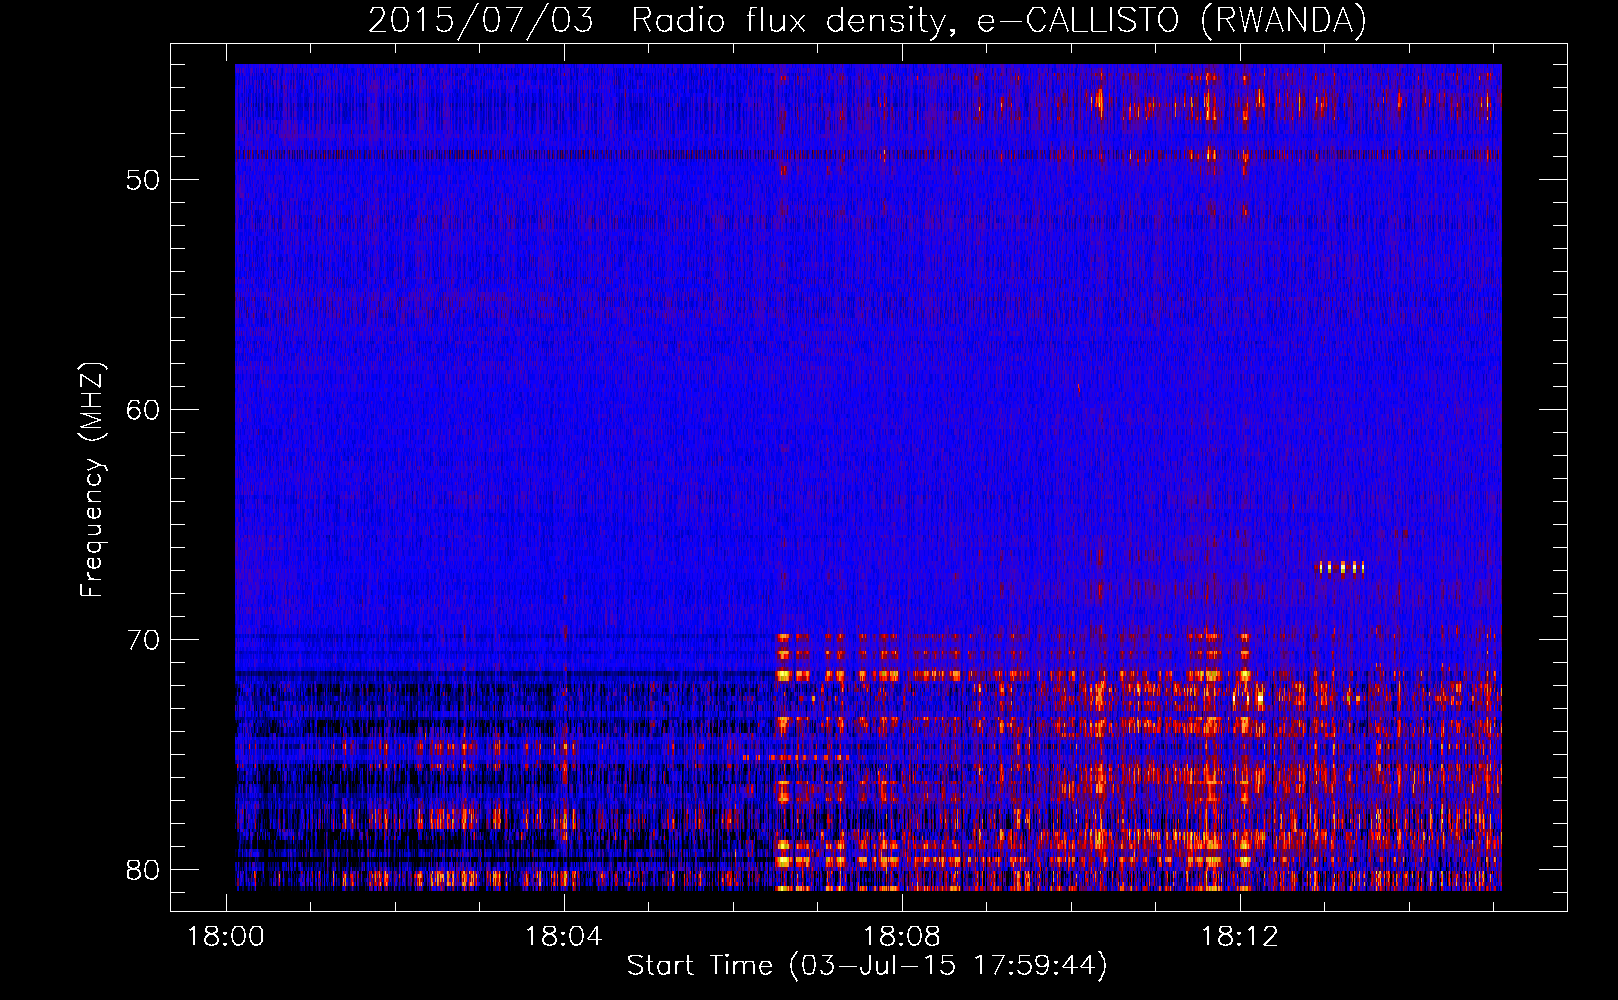1618x1000 pixels.
Task: Select the 80 MHz tick label
Action: [x=143, y=870]
